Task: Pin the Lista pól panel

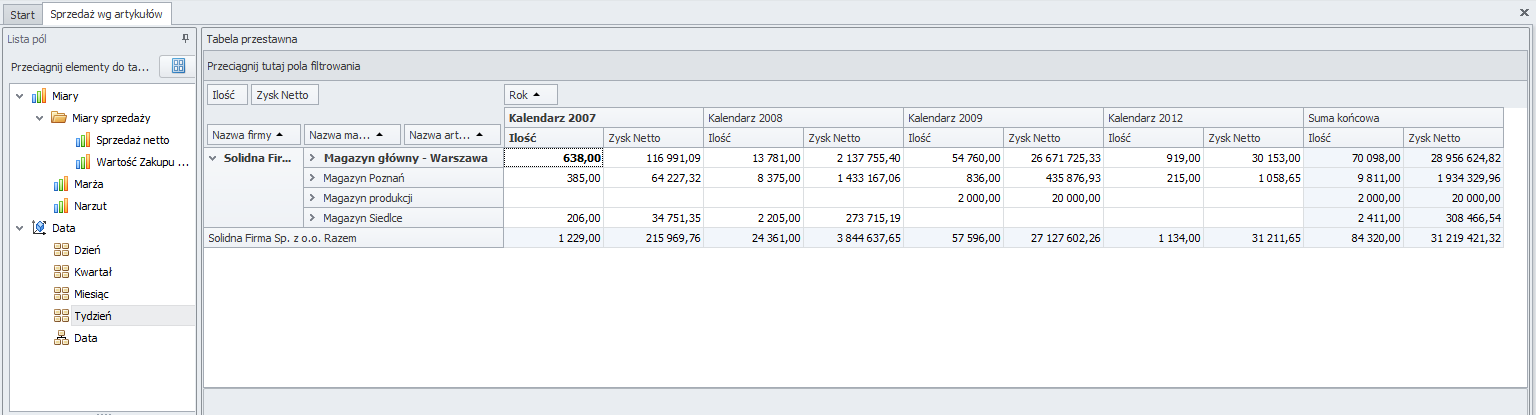Action: (x=185, y=39)
